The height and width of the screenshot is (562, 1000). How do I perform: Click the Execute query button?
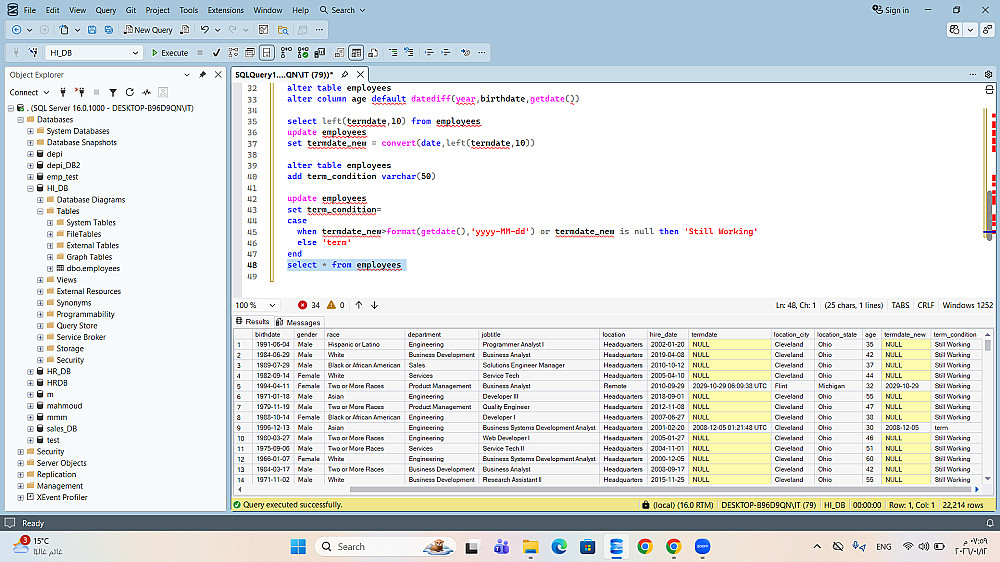coord(169,52)
